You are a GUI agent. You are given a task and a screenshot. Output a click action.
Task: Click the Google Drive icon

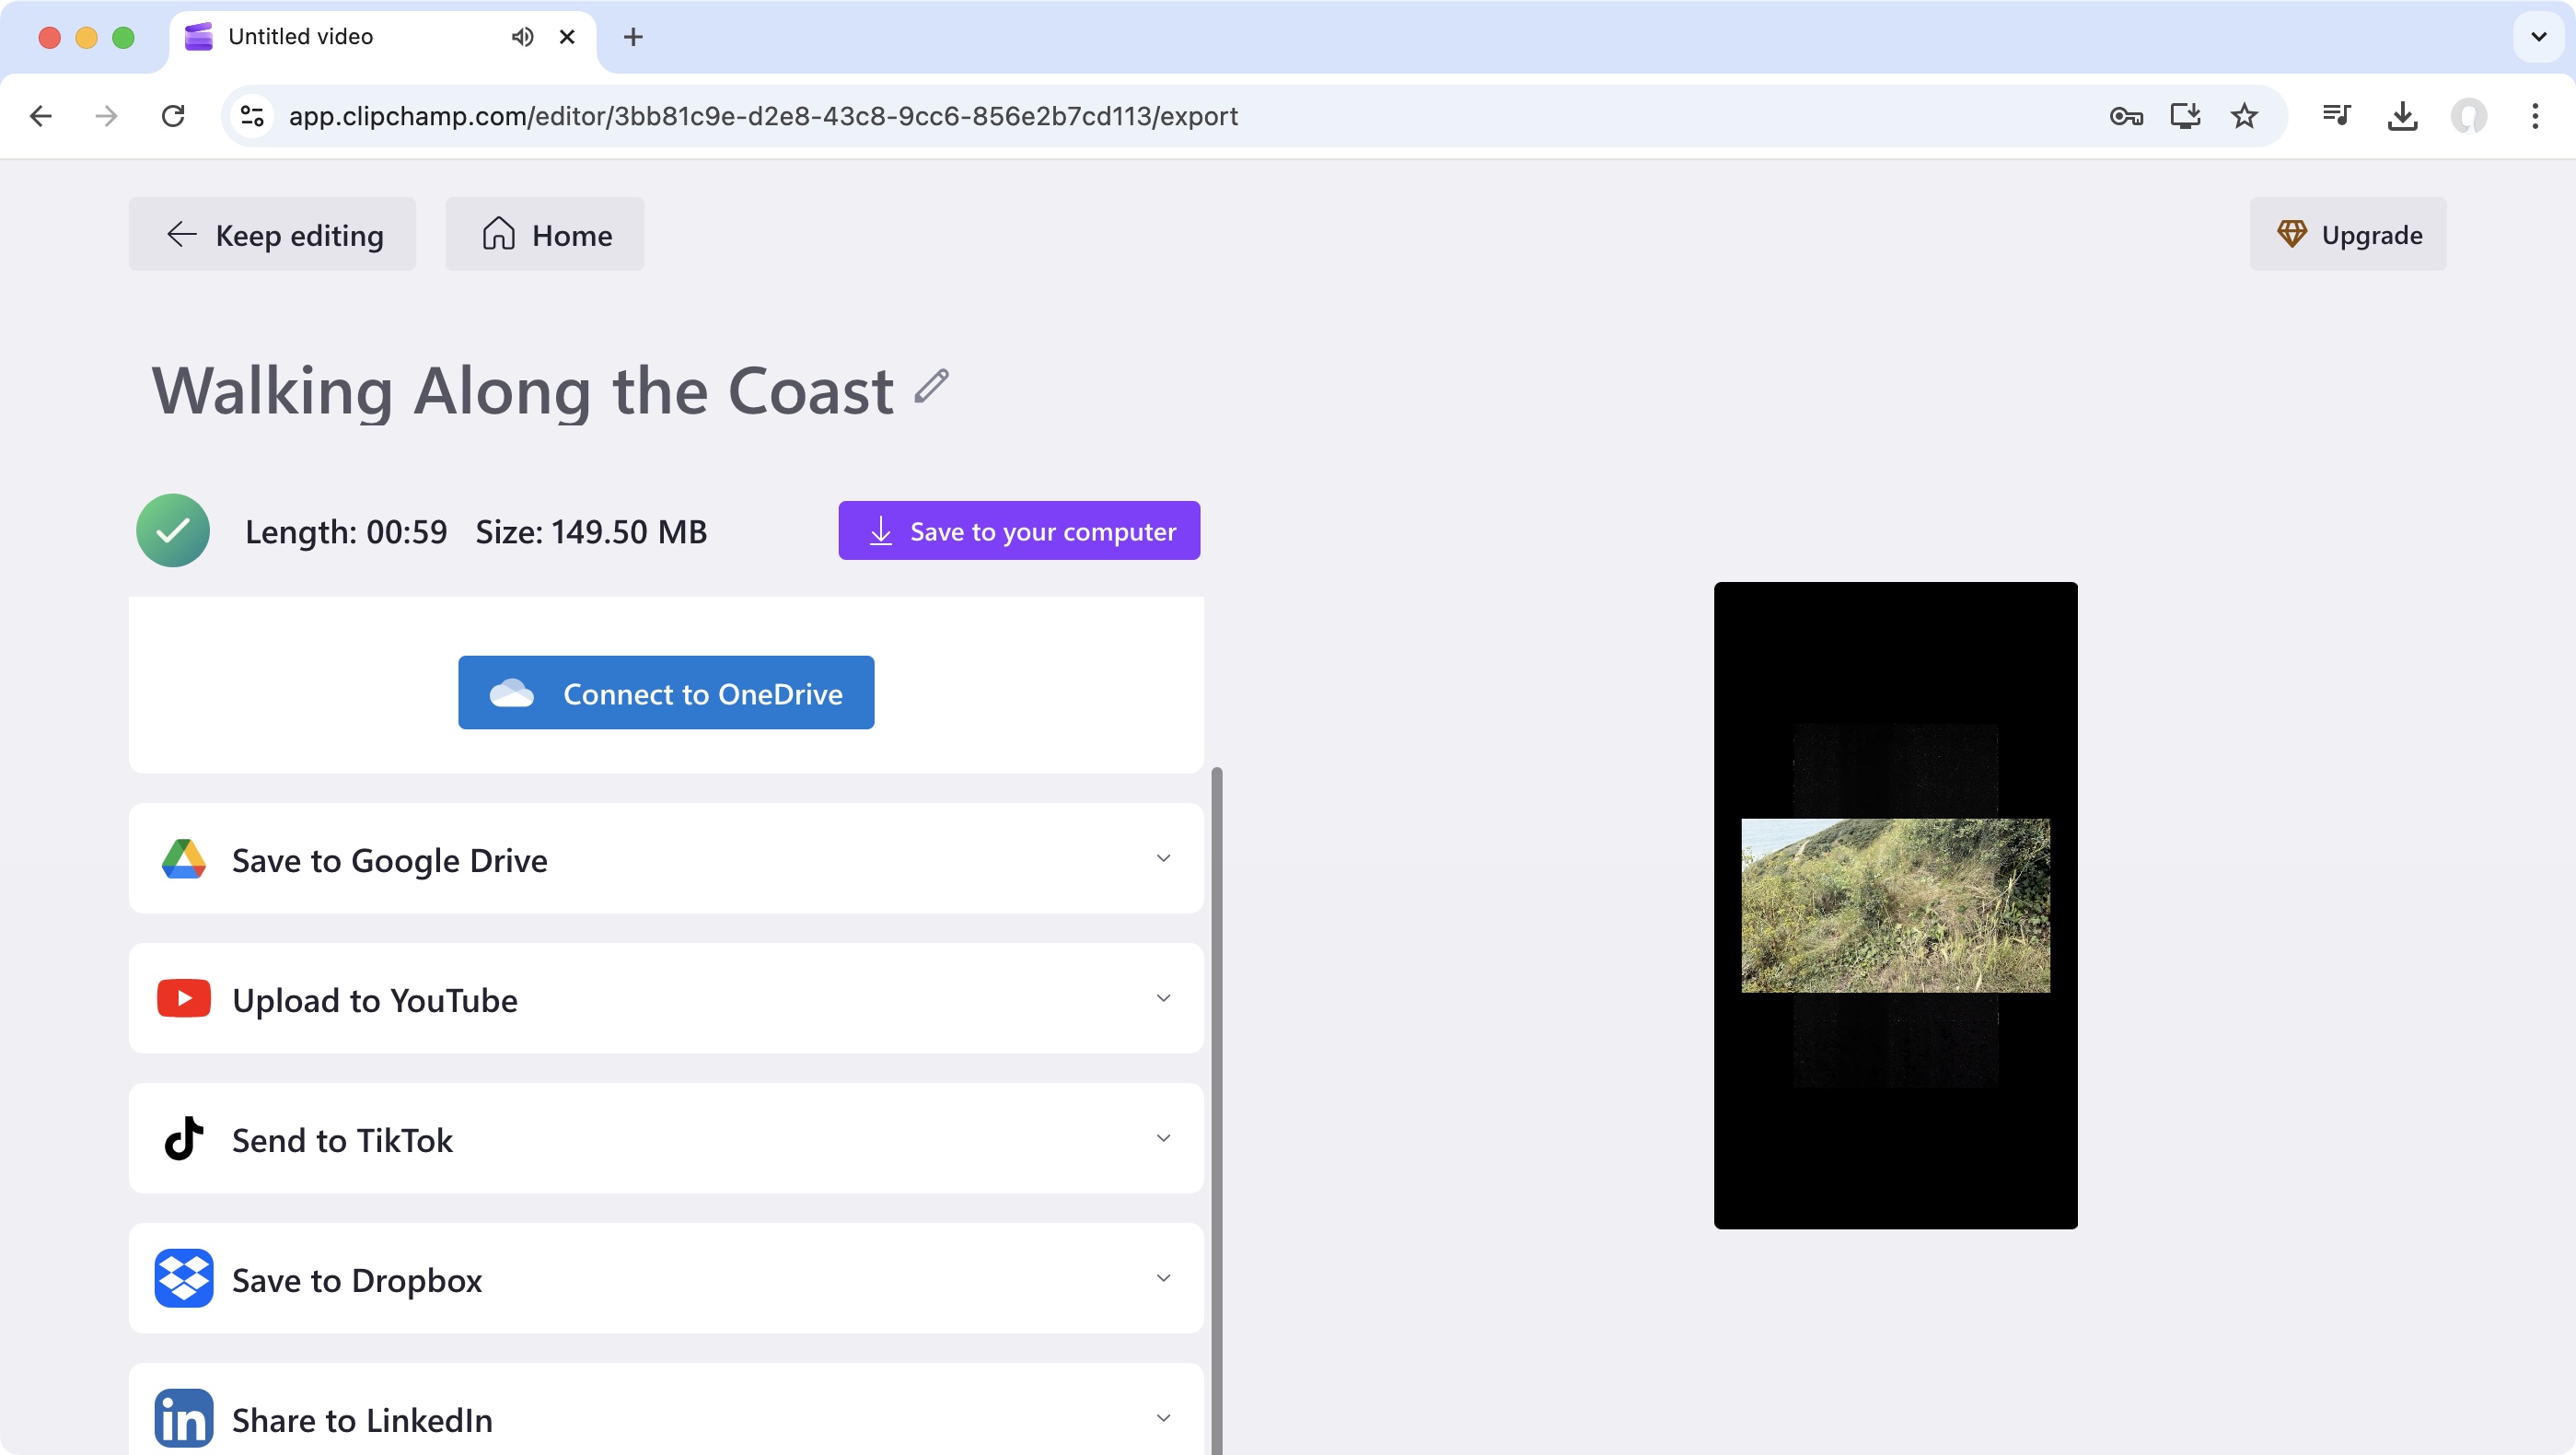184,858
